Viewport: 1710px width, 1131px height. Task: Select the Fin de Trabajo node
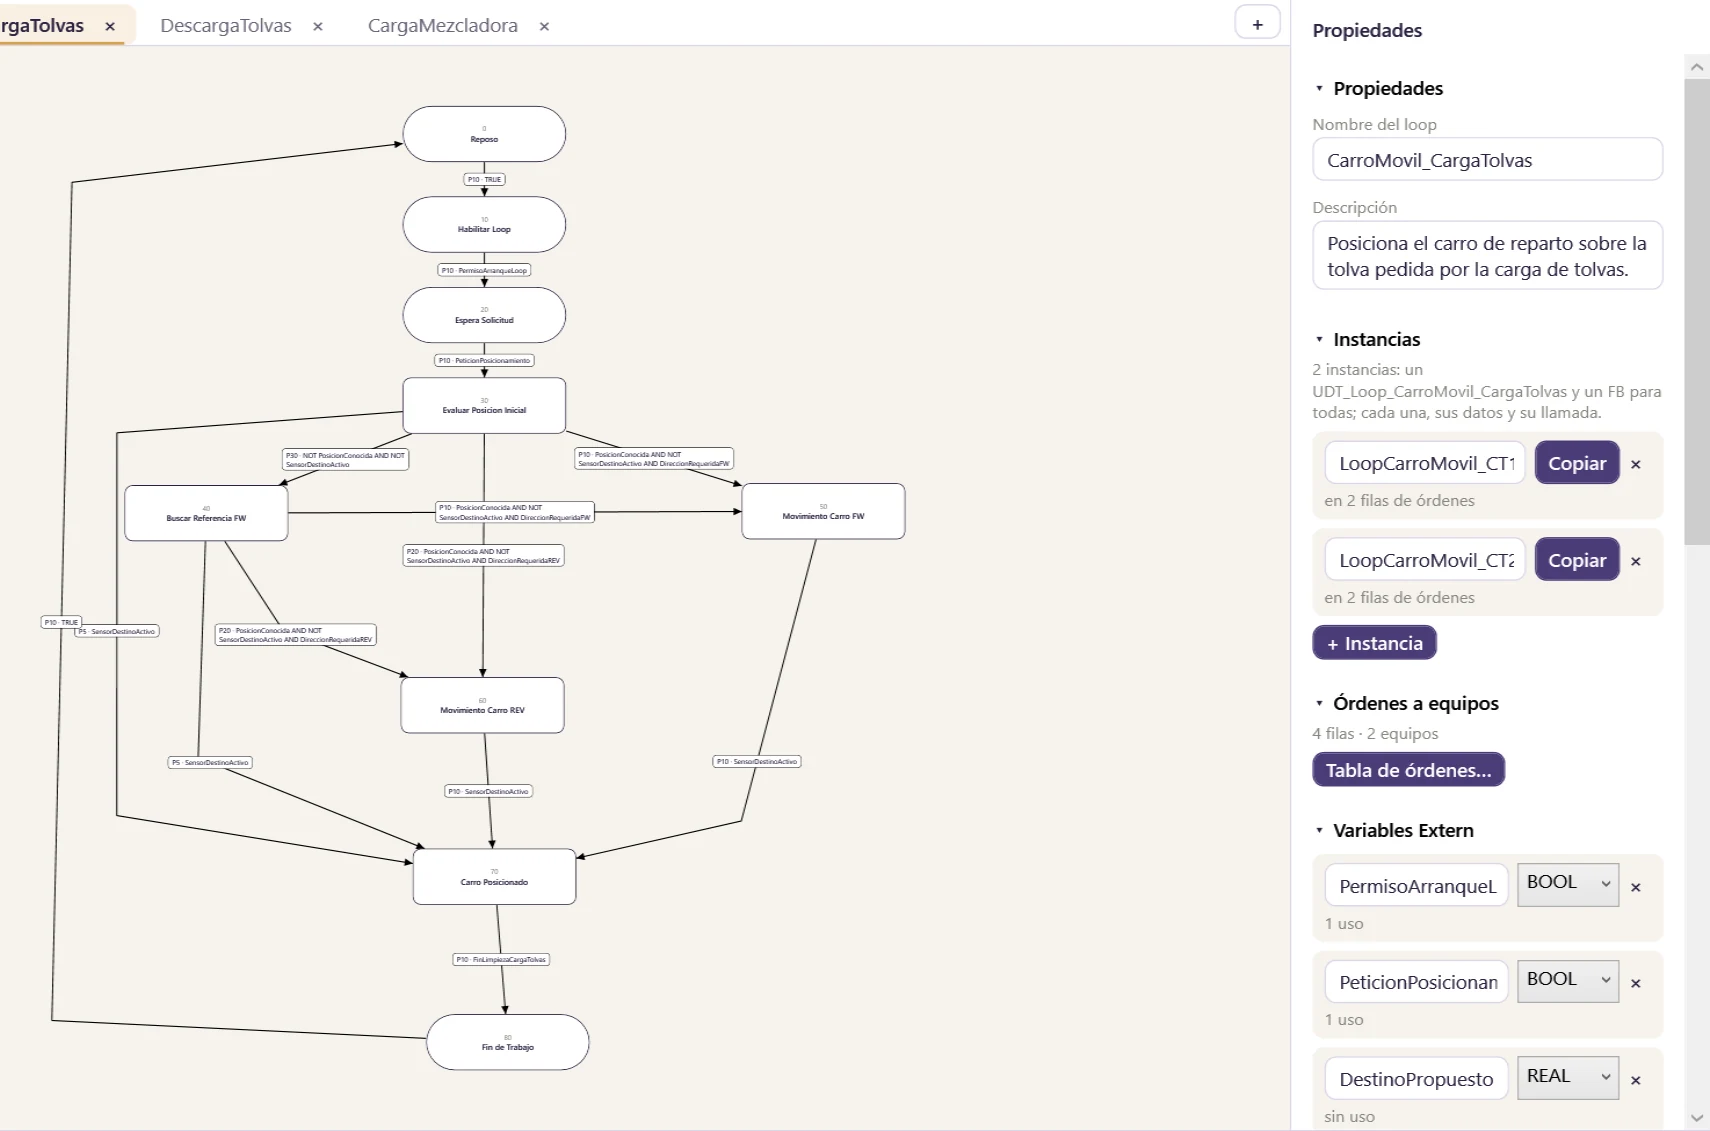tap(507, 1042)
